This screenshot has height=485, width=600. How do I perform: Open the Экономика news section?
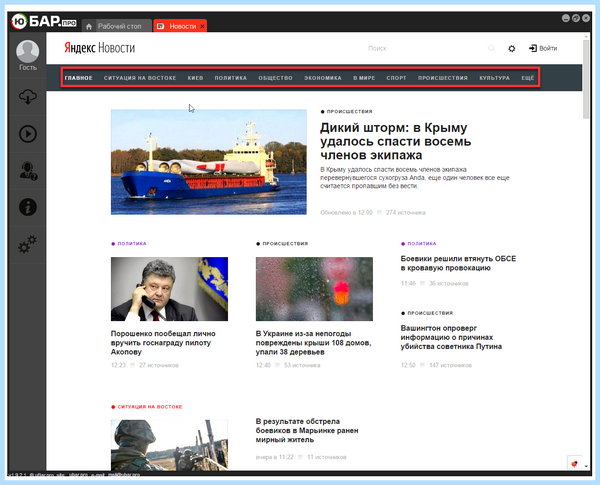(323, 78)
